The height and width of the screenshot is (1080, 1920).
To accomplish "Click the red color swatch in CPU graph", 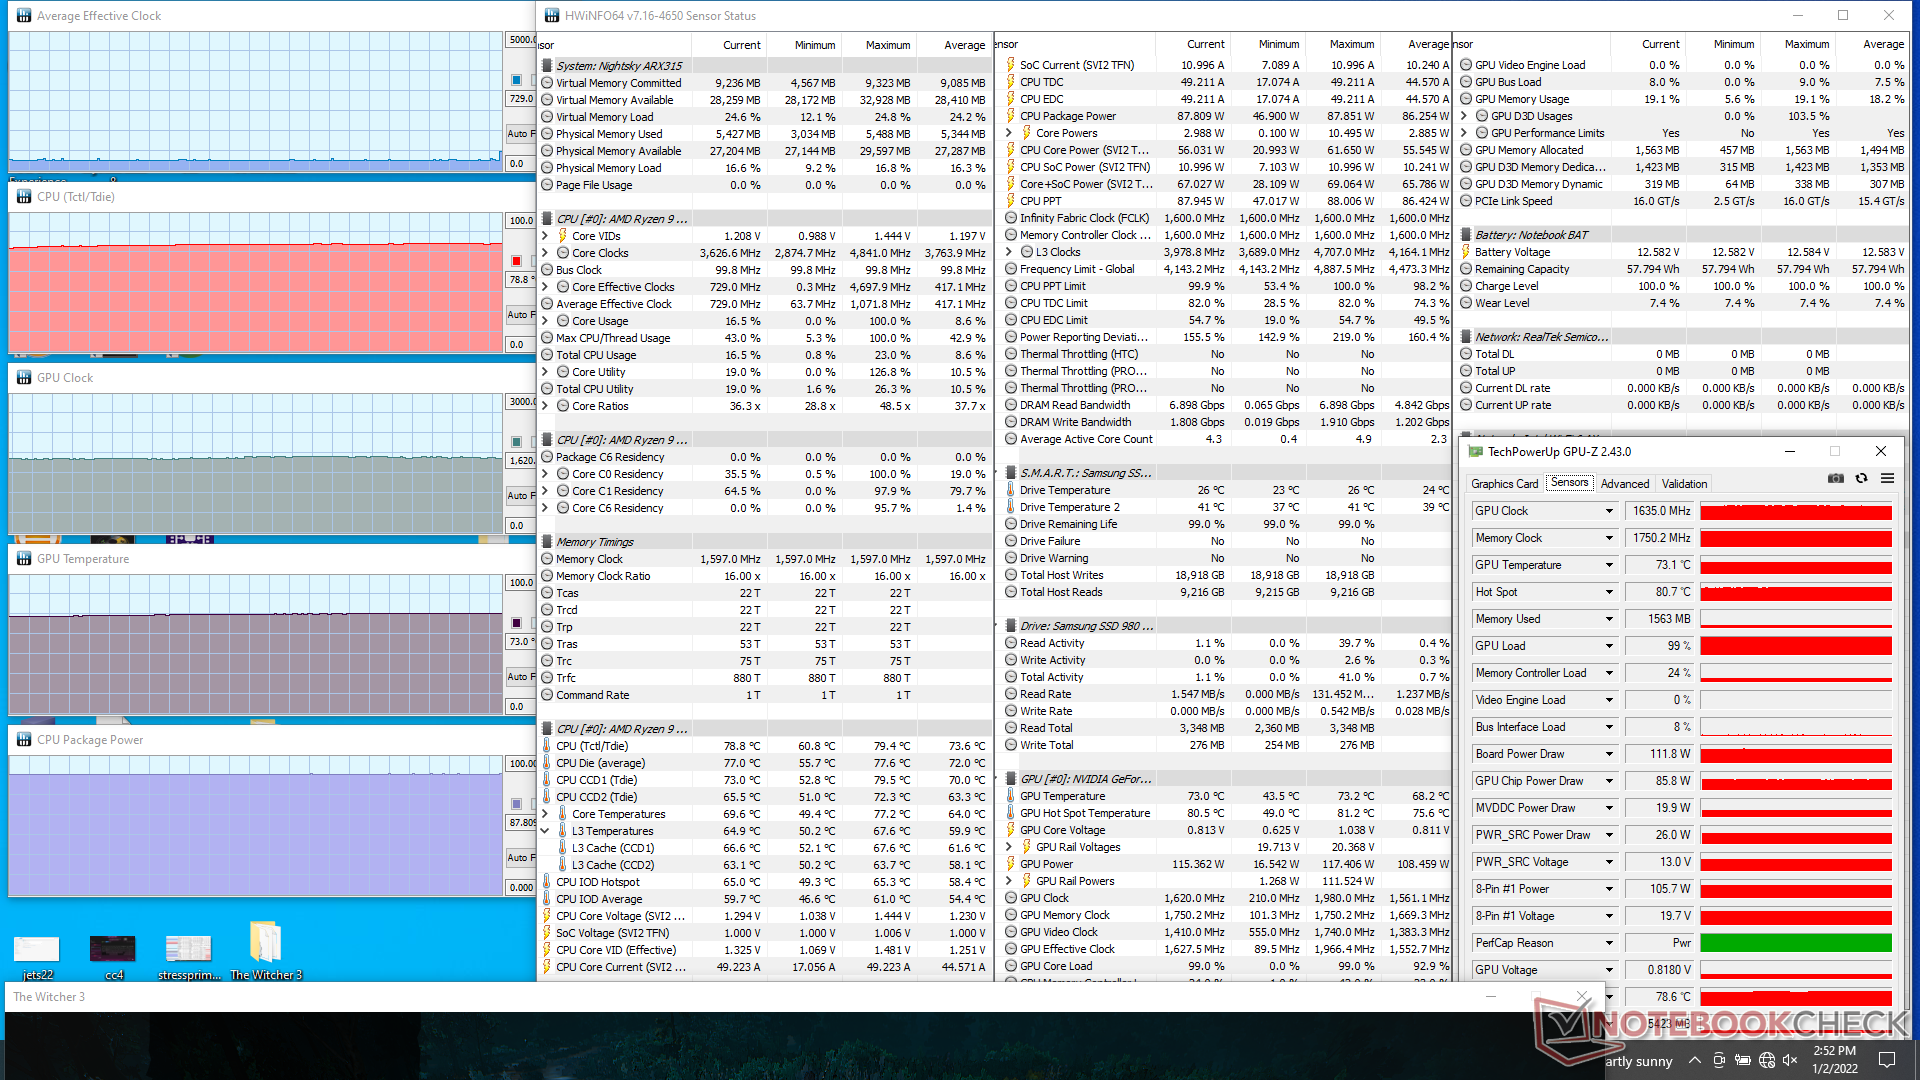I will pos(516,261).
